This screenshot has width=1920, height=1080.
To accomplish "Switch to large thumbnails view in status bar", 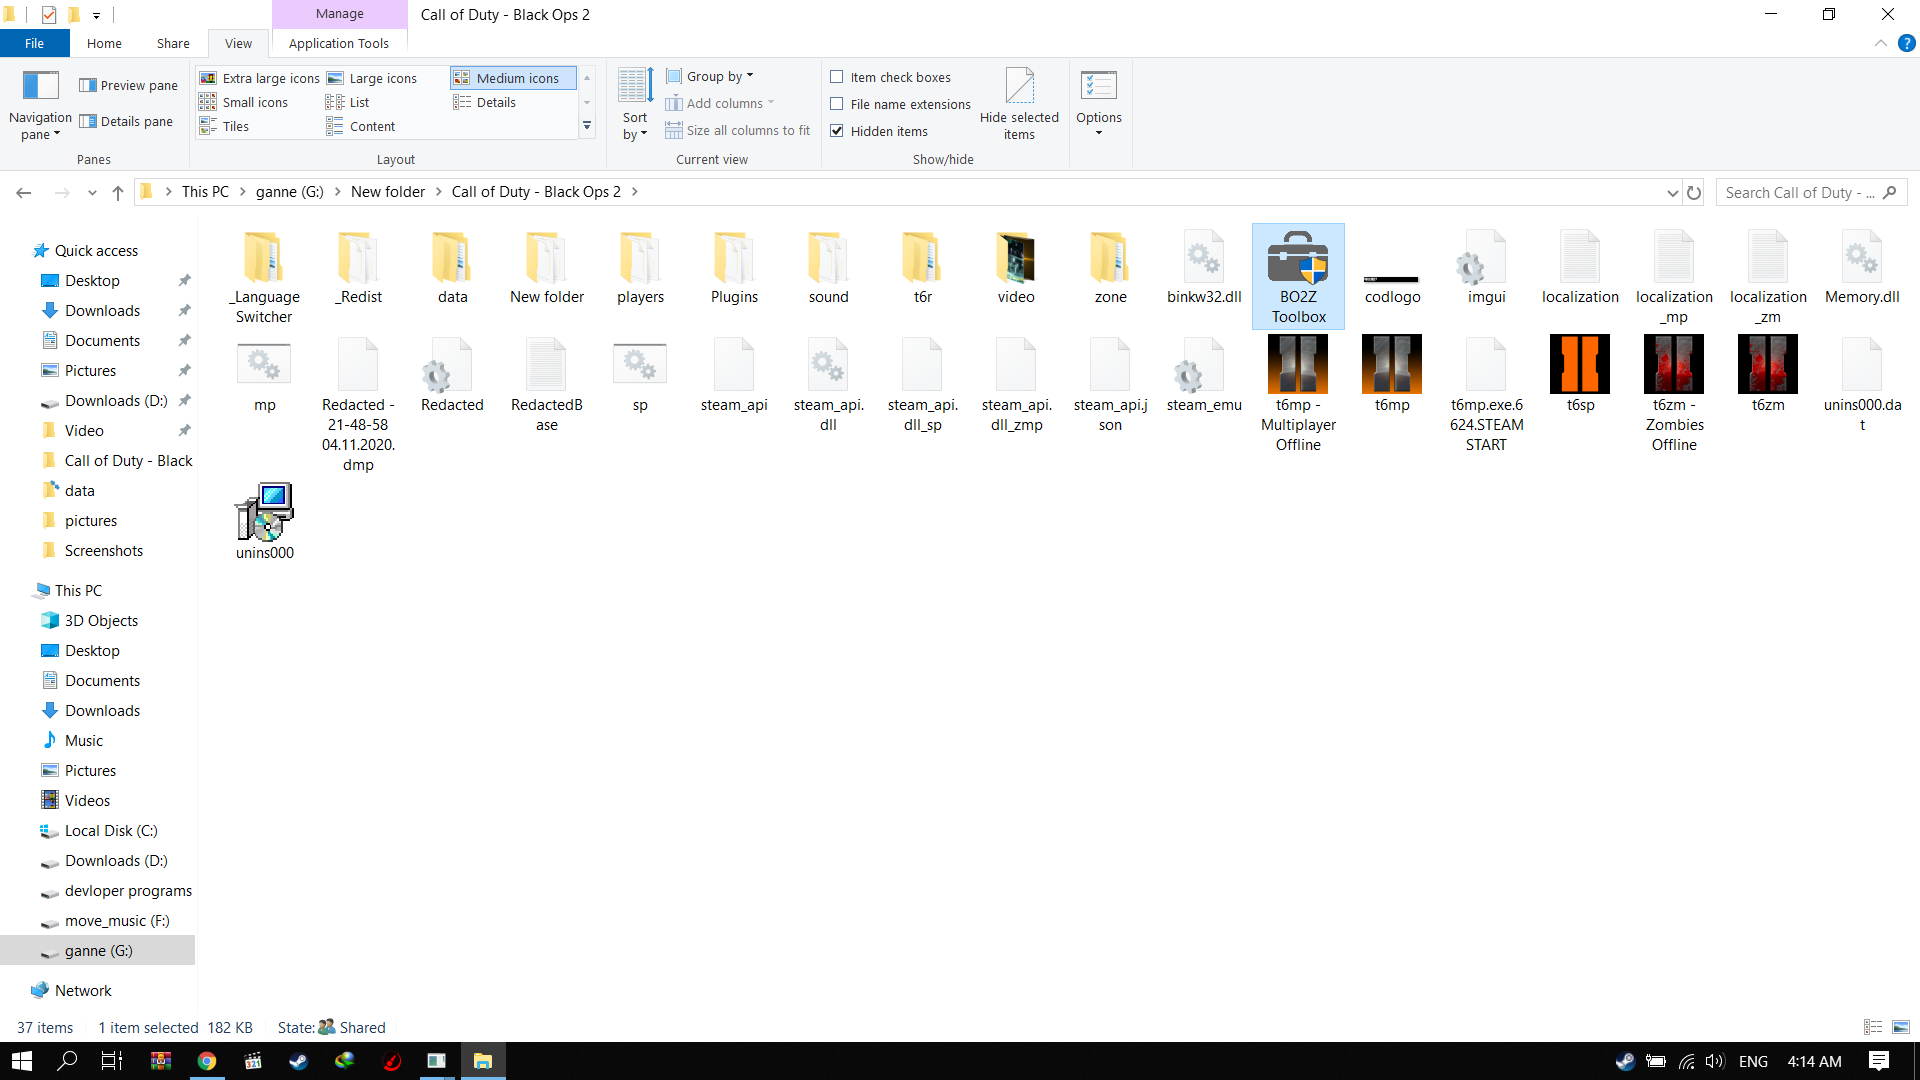I will click(x=1901, y=1027).
